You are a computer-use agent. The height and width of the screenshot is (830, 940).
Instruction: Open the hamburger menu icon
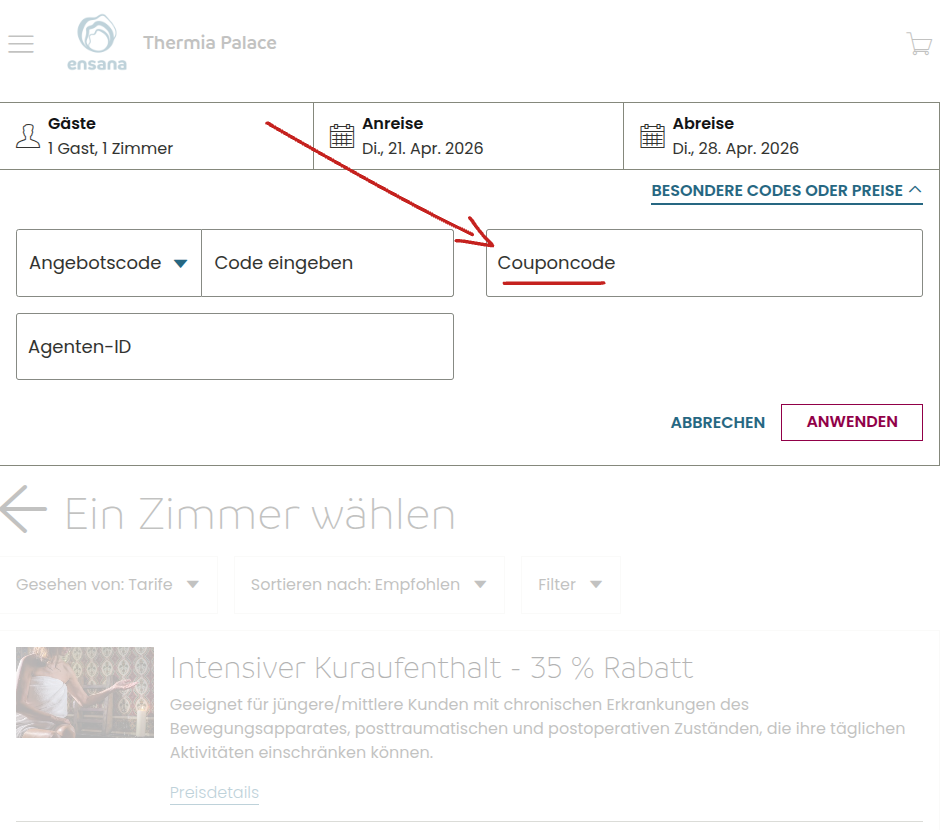20,44
